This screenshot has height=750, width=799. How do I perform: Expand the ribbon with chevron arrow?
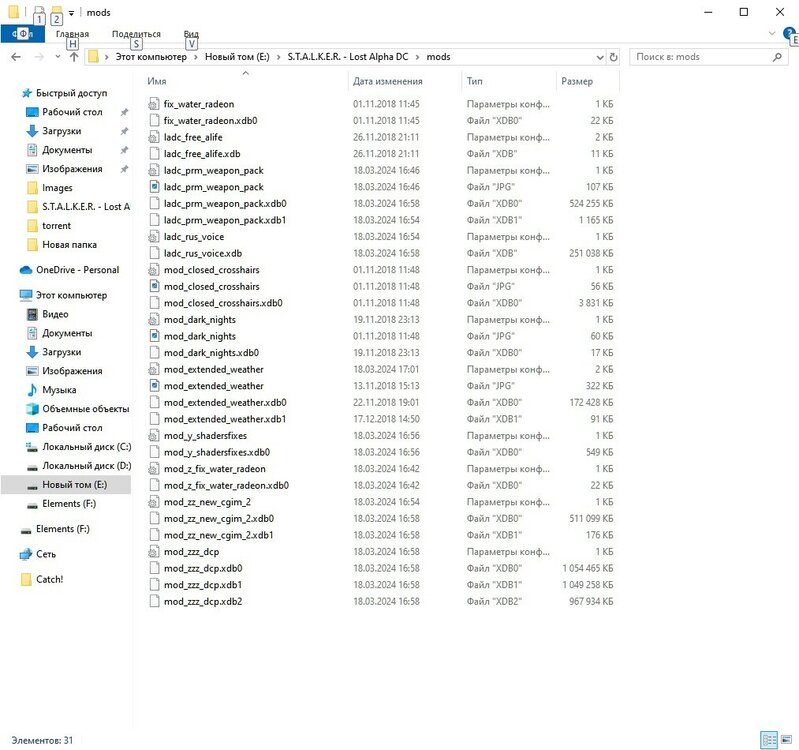pyautogui.click(x=771, y=34)
